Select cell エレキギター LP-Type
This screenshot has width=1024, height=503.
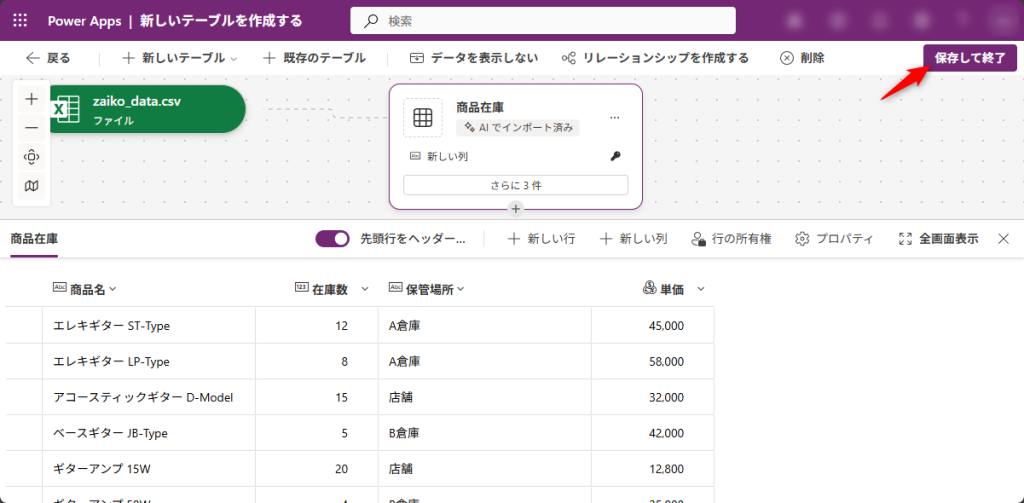click(x=149, y=361)
